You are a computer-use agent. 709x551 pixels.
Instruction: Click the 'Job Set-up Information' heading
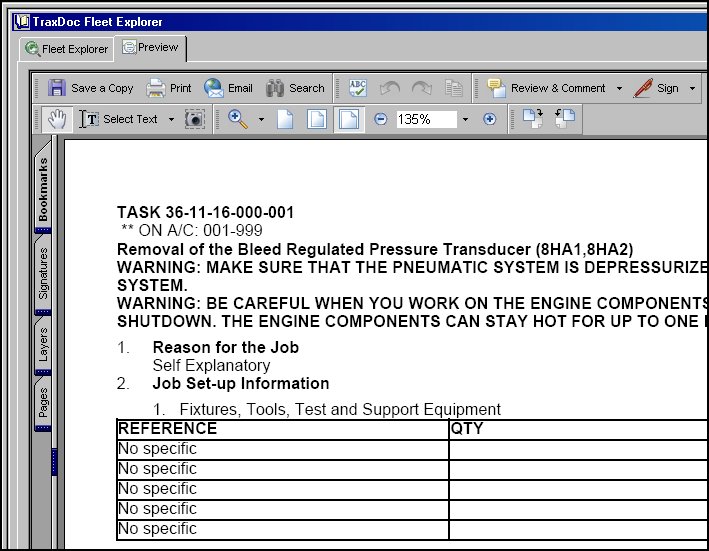point(241,383)
